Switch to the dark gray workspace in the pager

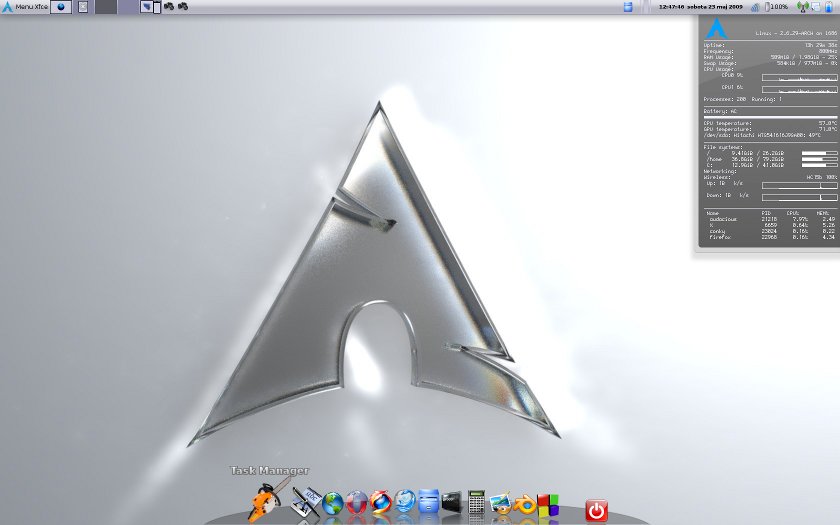click(x=106, y=7)
